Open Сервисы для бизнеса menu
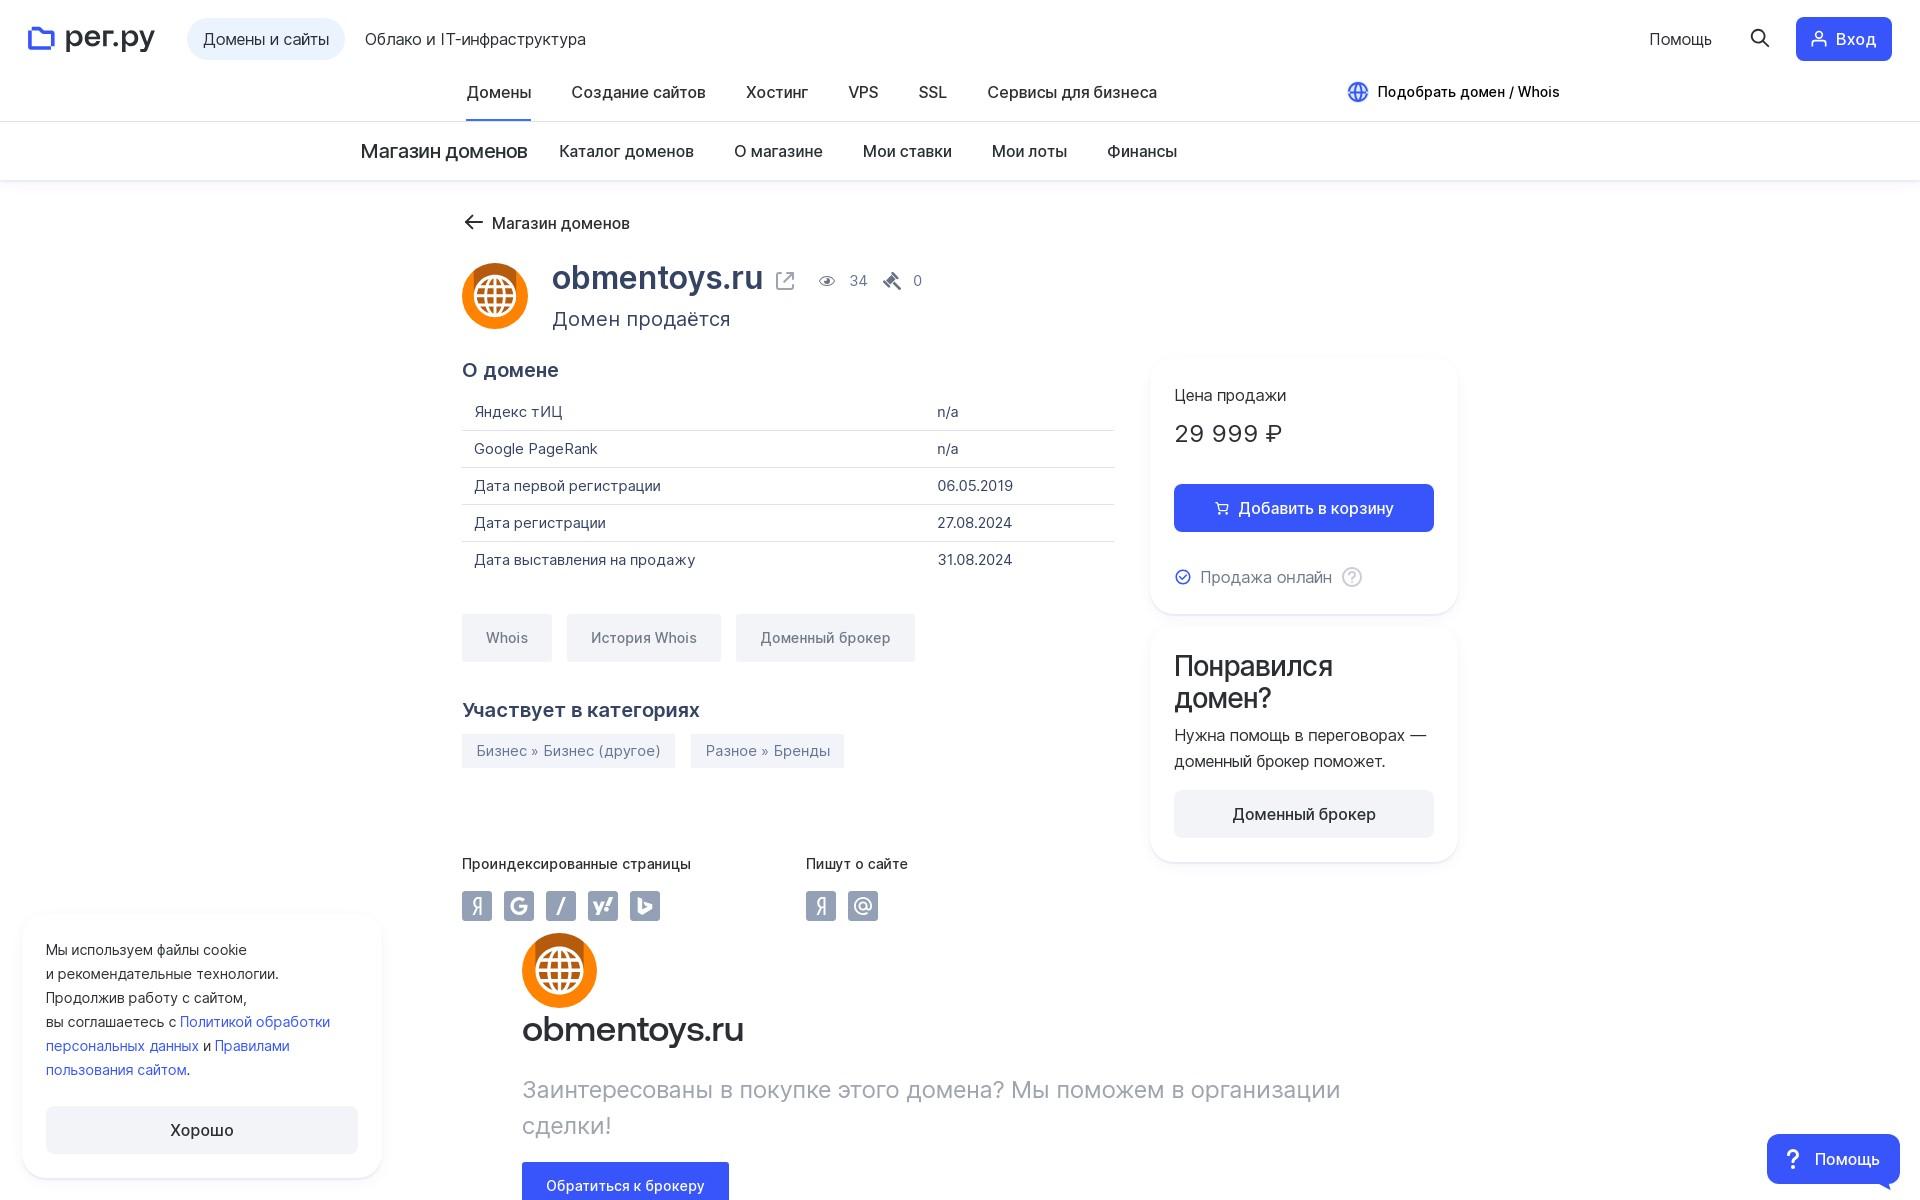 click(1072, 92)
